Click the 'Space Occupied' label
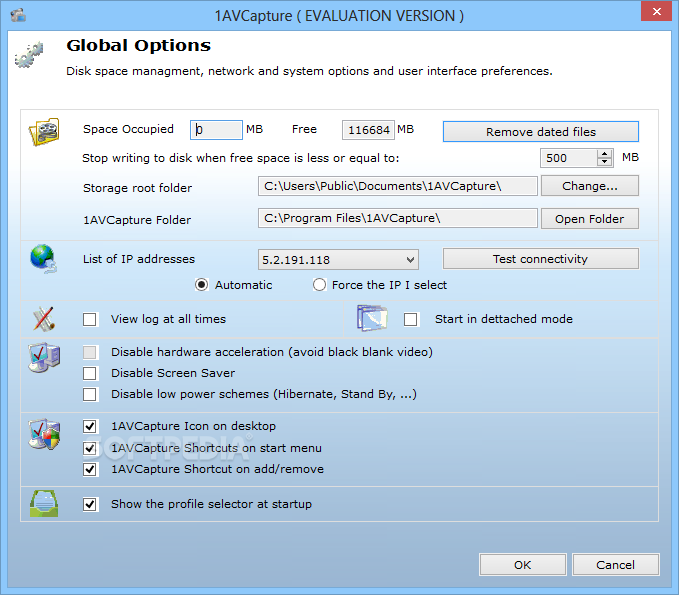 pyautogui.click(x=128, y=129)
